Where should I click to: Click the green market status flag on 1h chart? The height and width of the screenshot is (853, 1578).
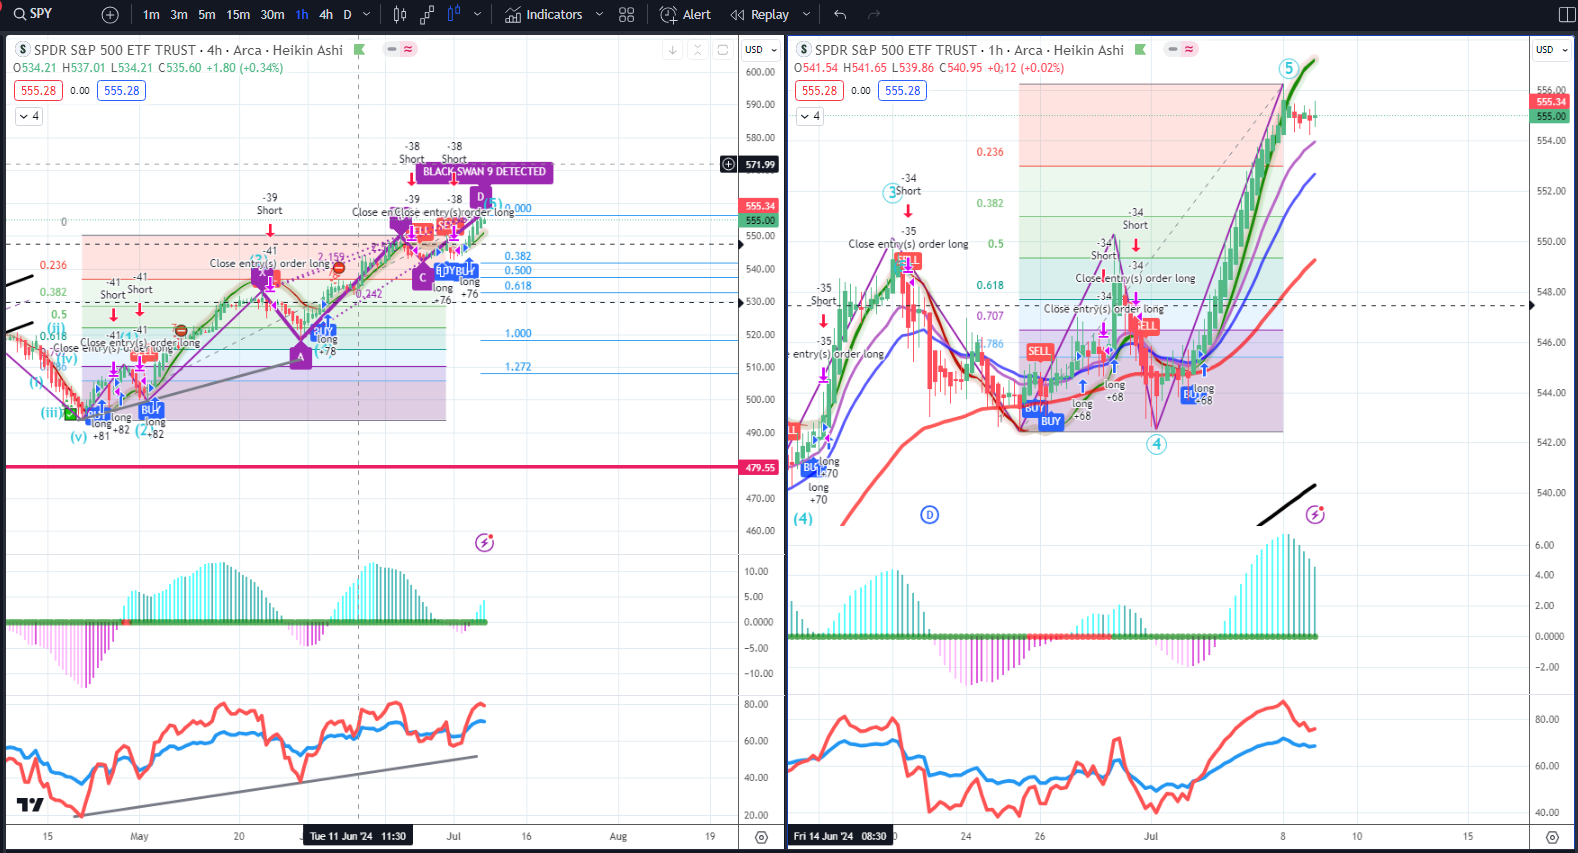pyautogui.click(x=1140, y=49)
